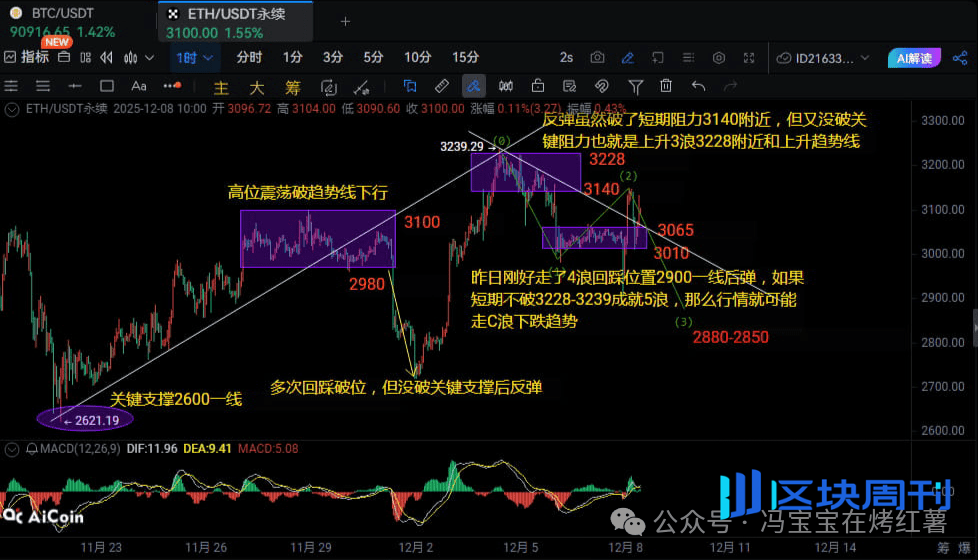The height and width of the screenshot is (560, 978).
Task: Collapse the MACD indicator panel chevron
Action: point(12,449)
